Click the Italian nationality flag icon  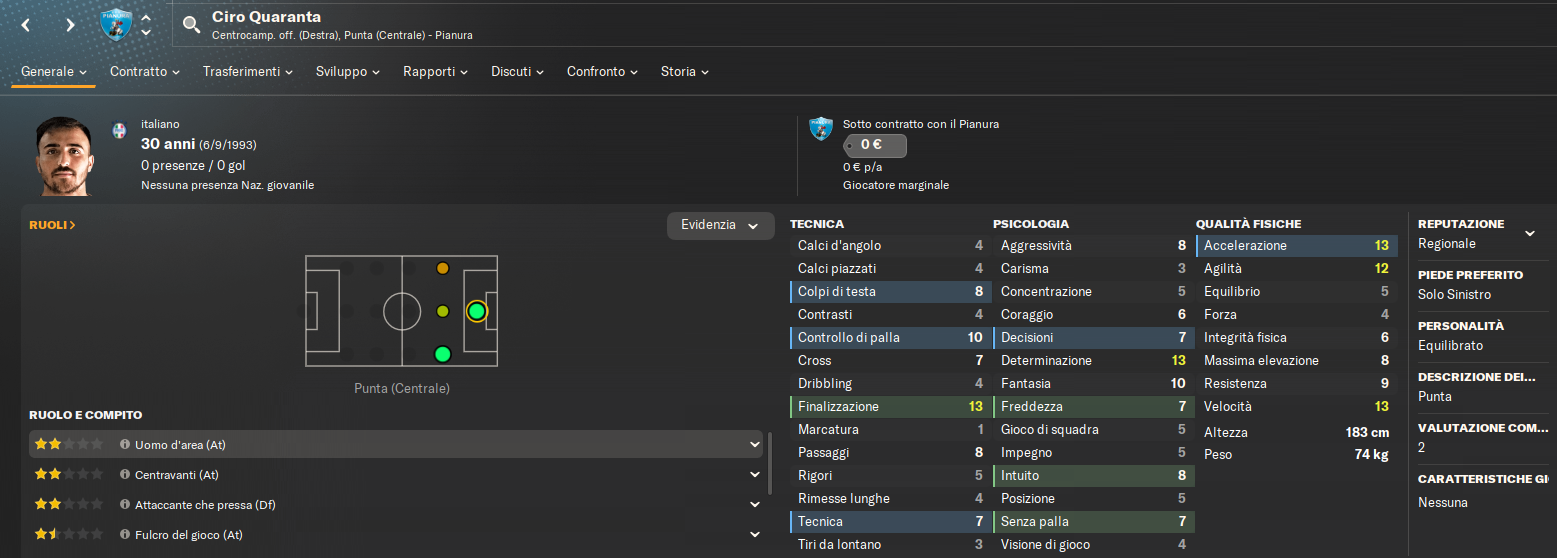(x=119, y=131)
